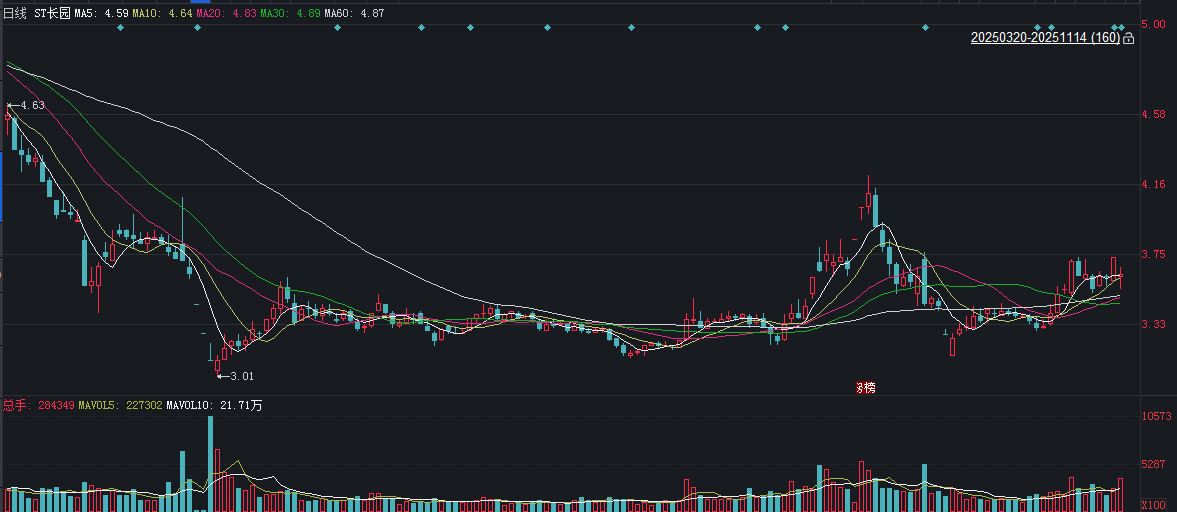Viewport: 1177px width, 512px height.
Task: Click the leftmost diamond event marker
Action: tap(120, 27)
